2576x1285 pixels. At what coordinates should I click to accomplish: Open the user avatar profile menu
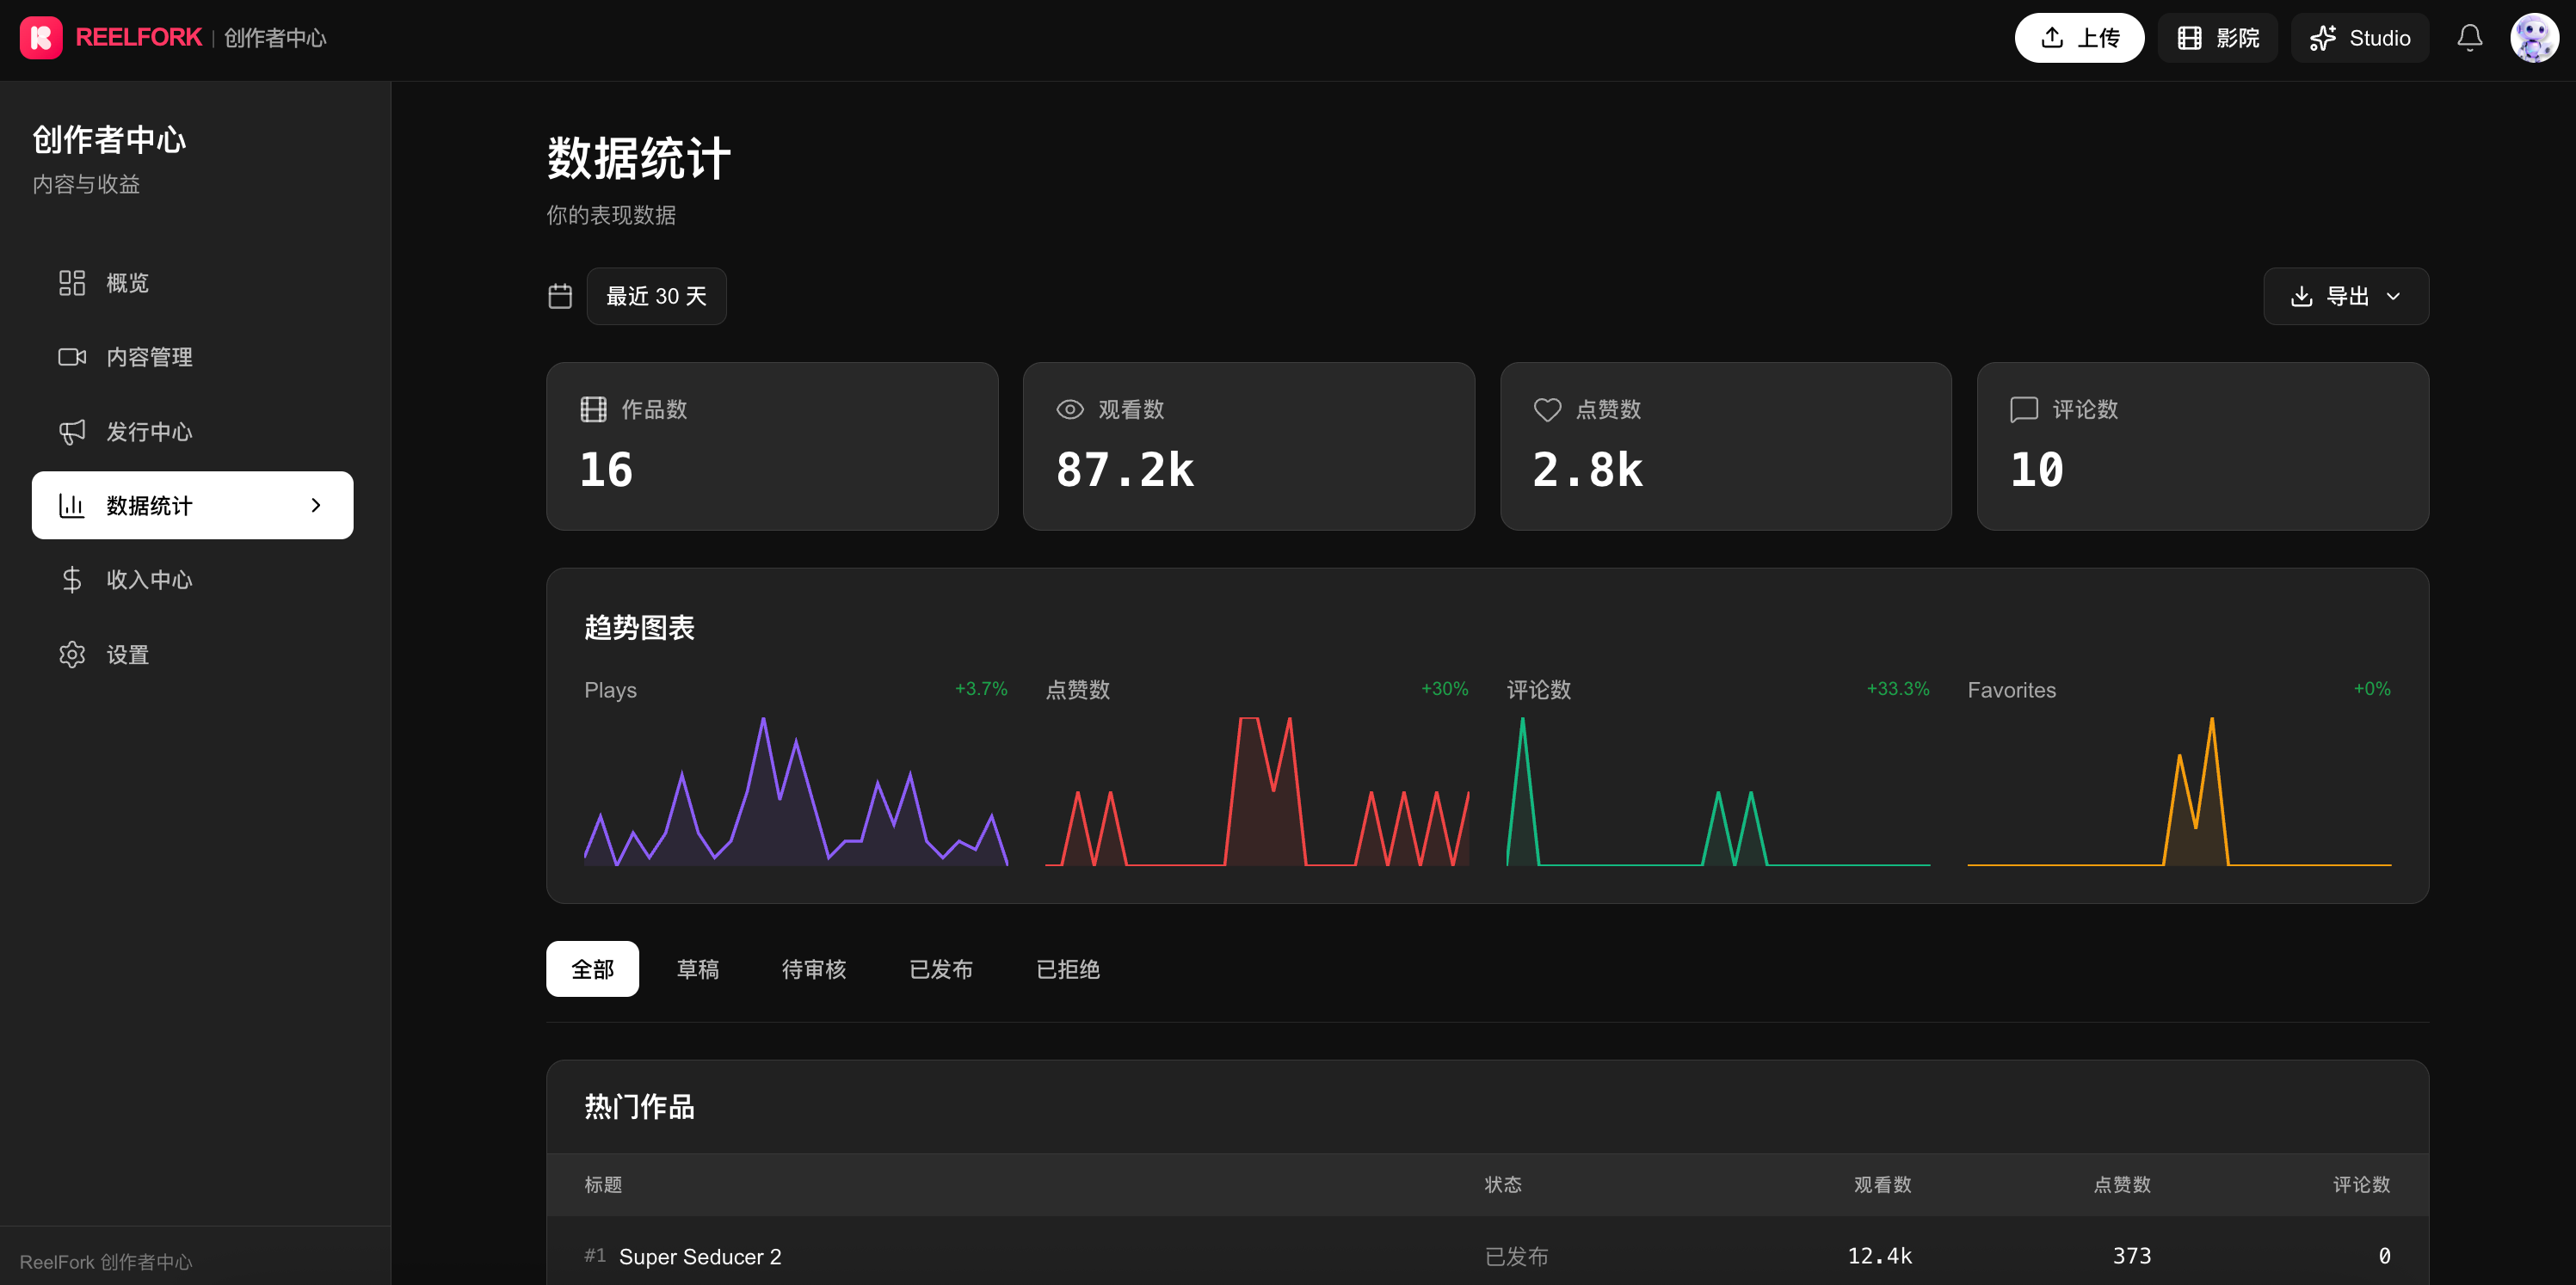coord(2534,38)
